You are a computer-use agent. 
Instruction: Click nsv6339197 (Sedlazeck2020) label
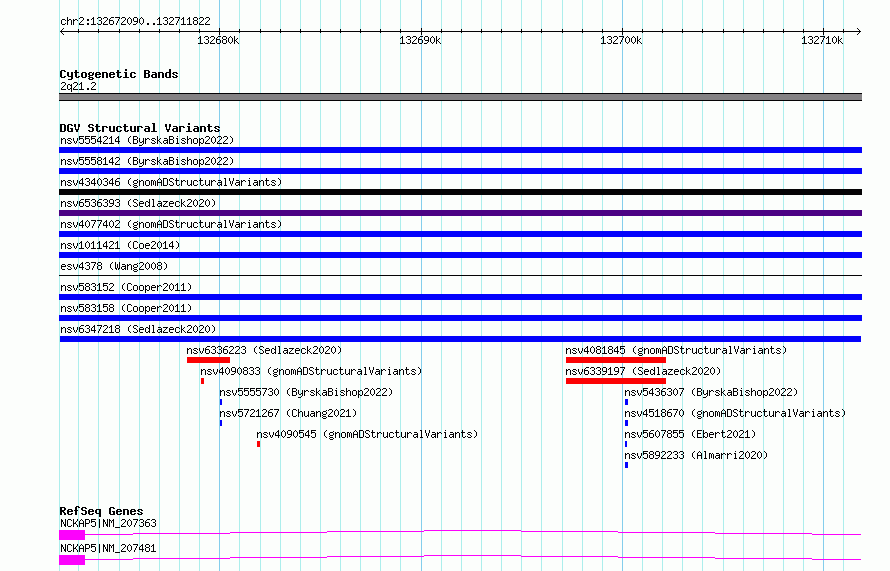tap(643, 371)
